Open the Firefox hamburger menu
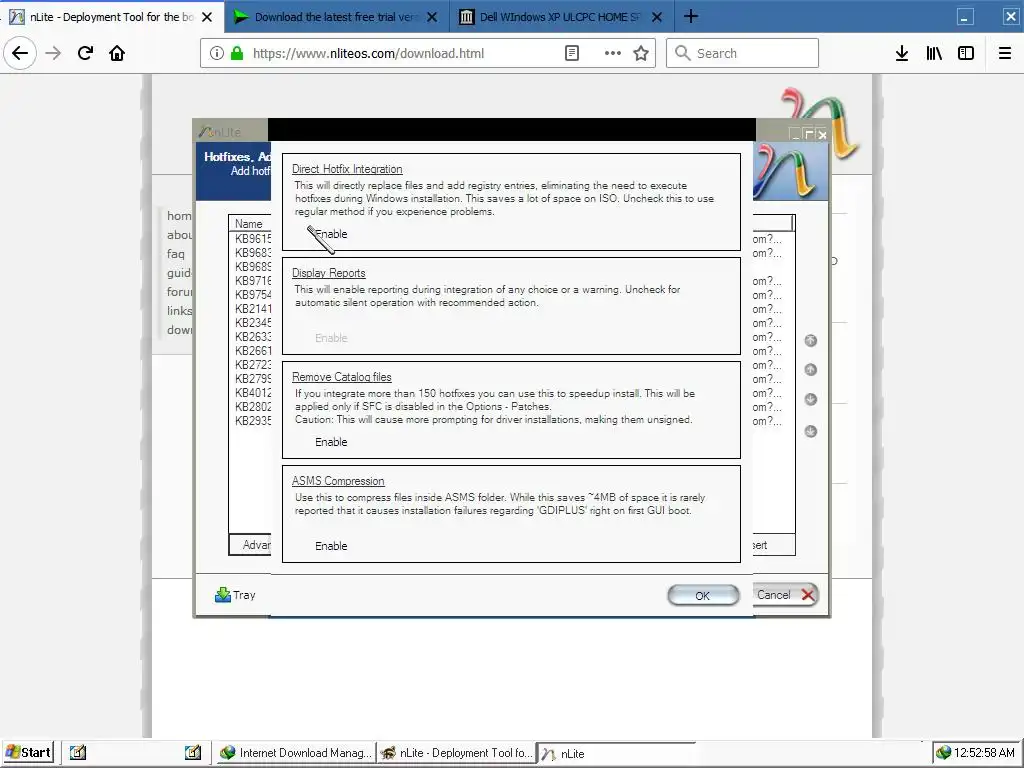This screenshot has width=1024, height=768. (x=1004, y=53)
